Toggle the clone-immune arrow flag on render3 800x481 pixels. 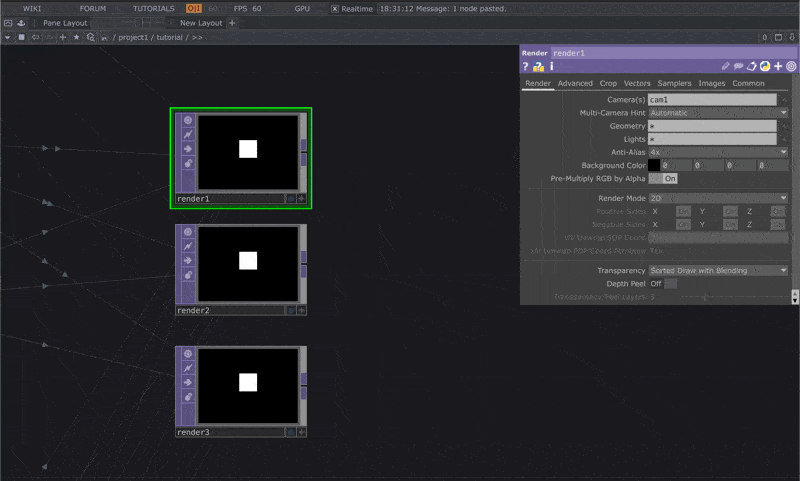coord(188,383)
